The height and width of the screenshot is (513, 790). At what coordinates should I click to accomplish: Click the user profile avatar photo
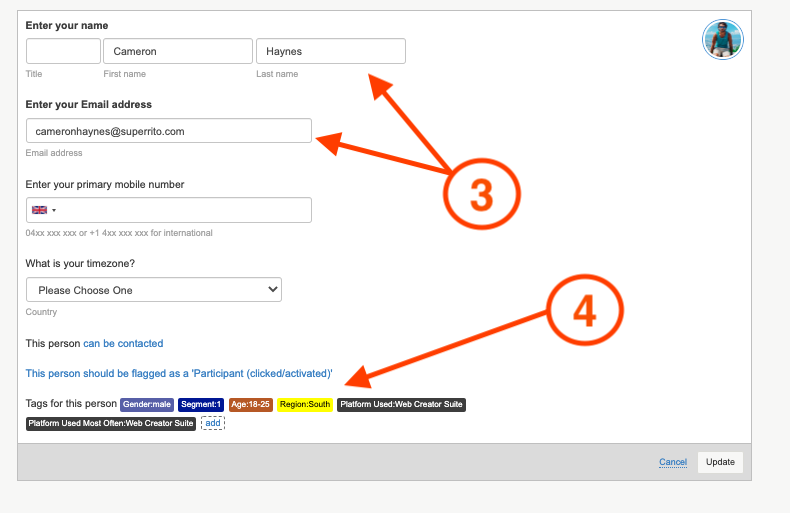click(722, 40)
